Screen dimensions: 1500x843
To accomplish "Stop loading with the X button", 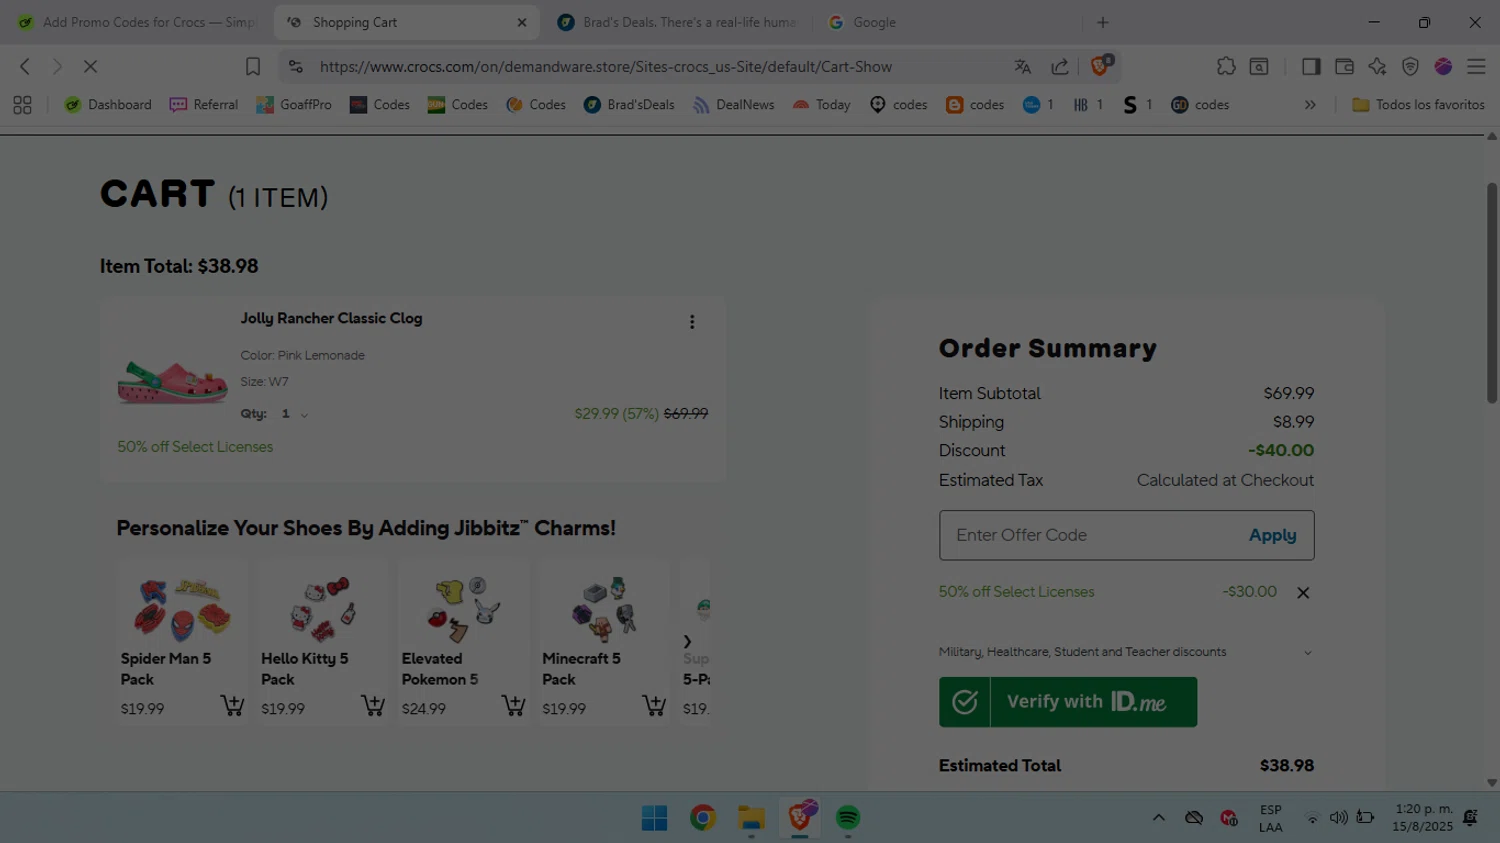I will point(90,66).
